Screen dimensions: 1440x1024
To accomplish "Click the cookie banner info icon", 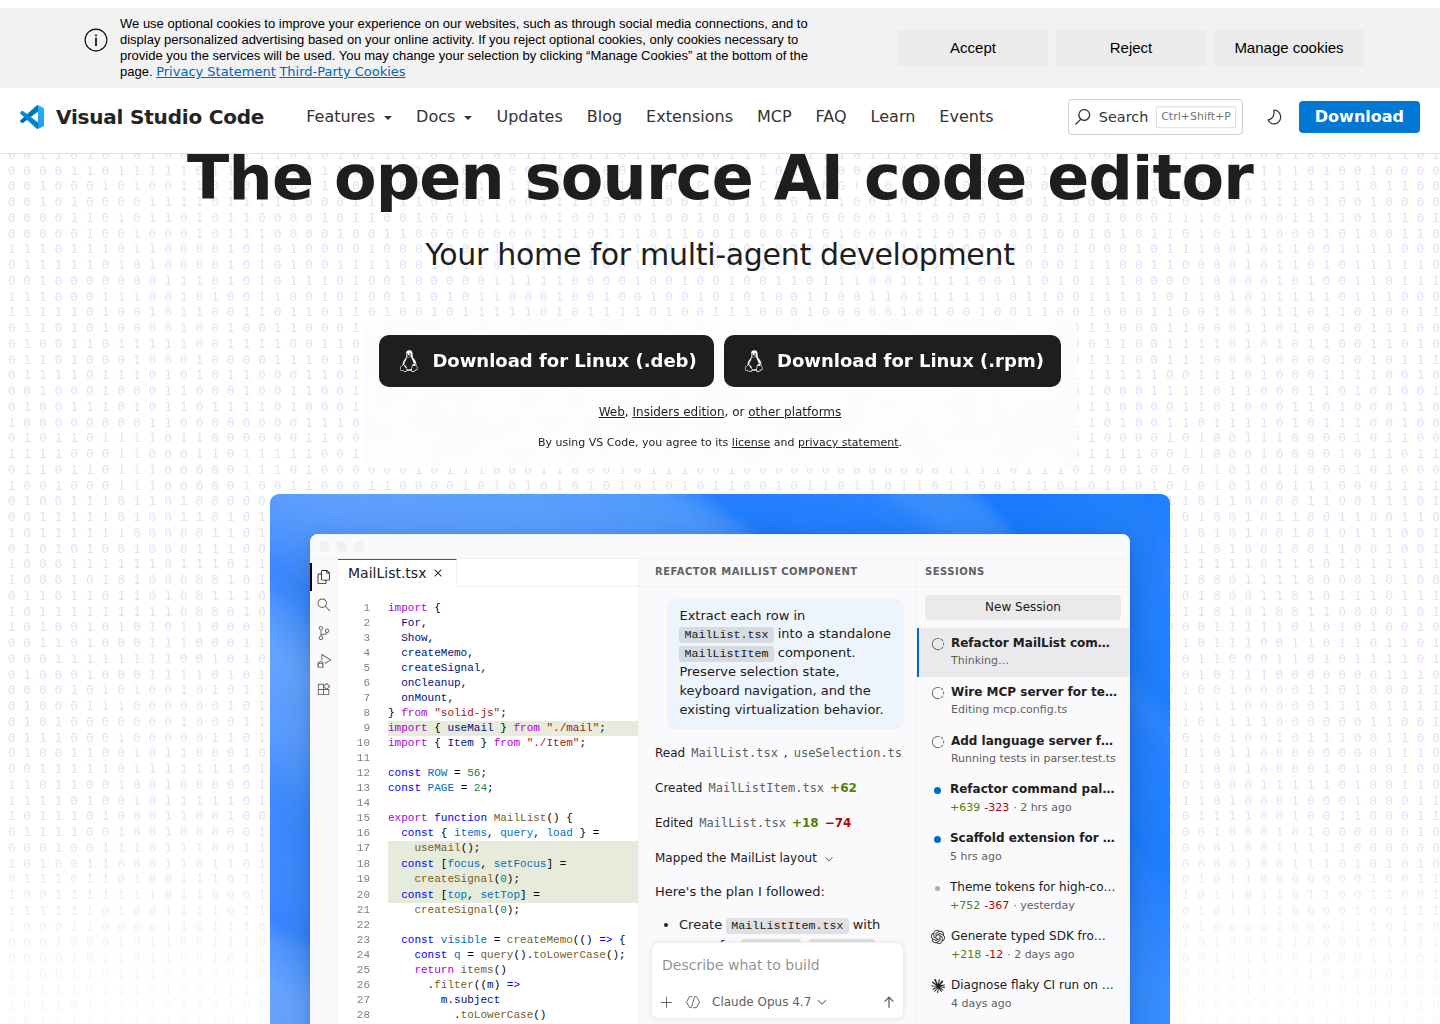I will (x=96, y=40).
